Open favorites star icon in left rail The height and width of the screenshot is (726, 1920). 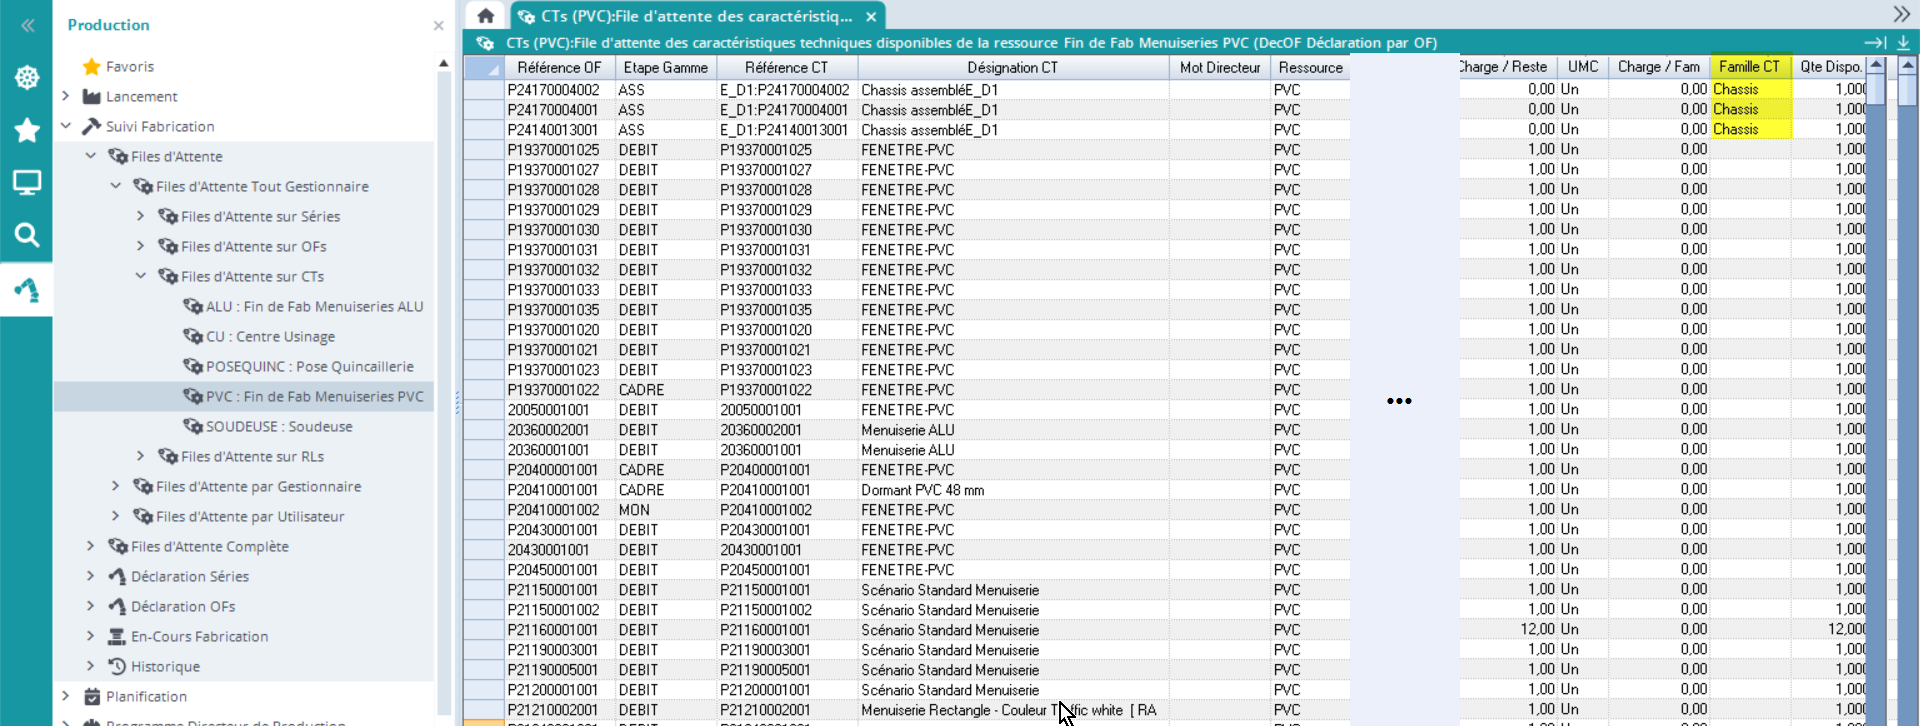coord(27,130)
